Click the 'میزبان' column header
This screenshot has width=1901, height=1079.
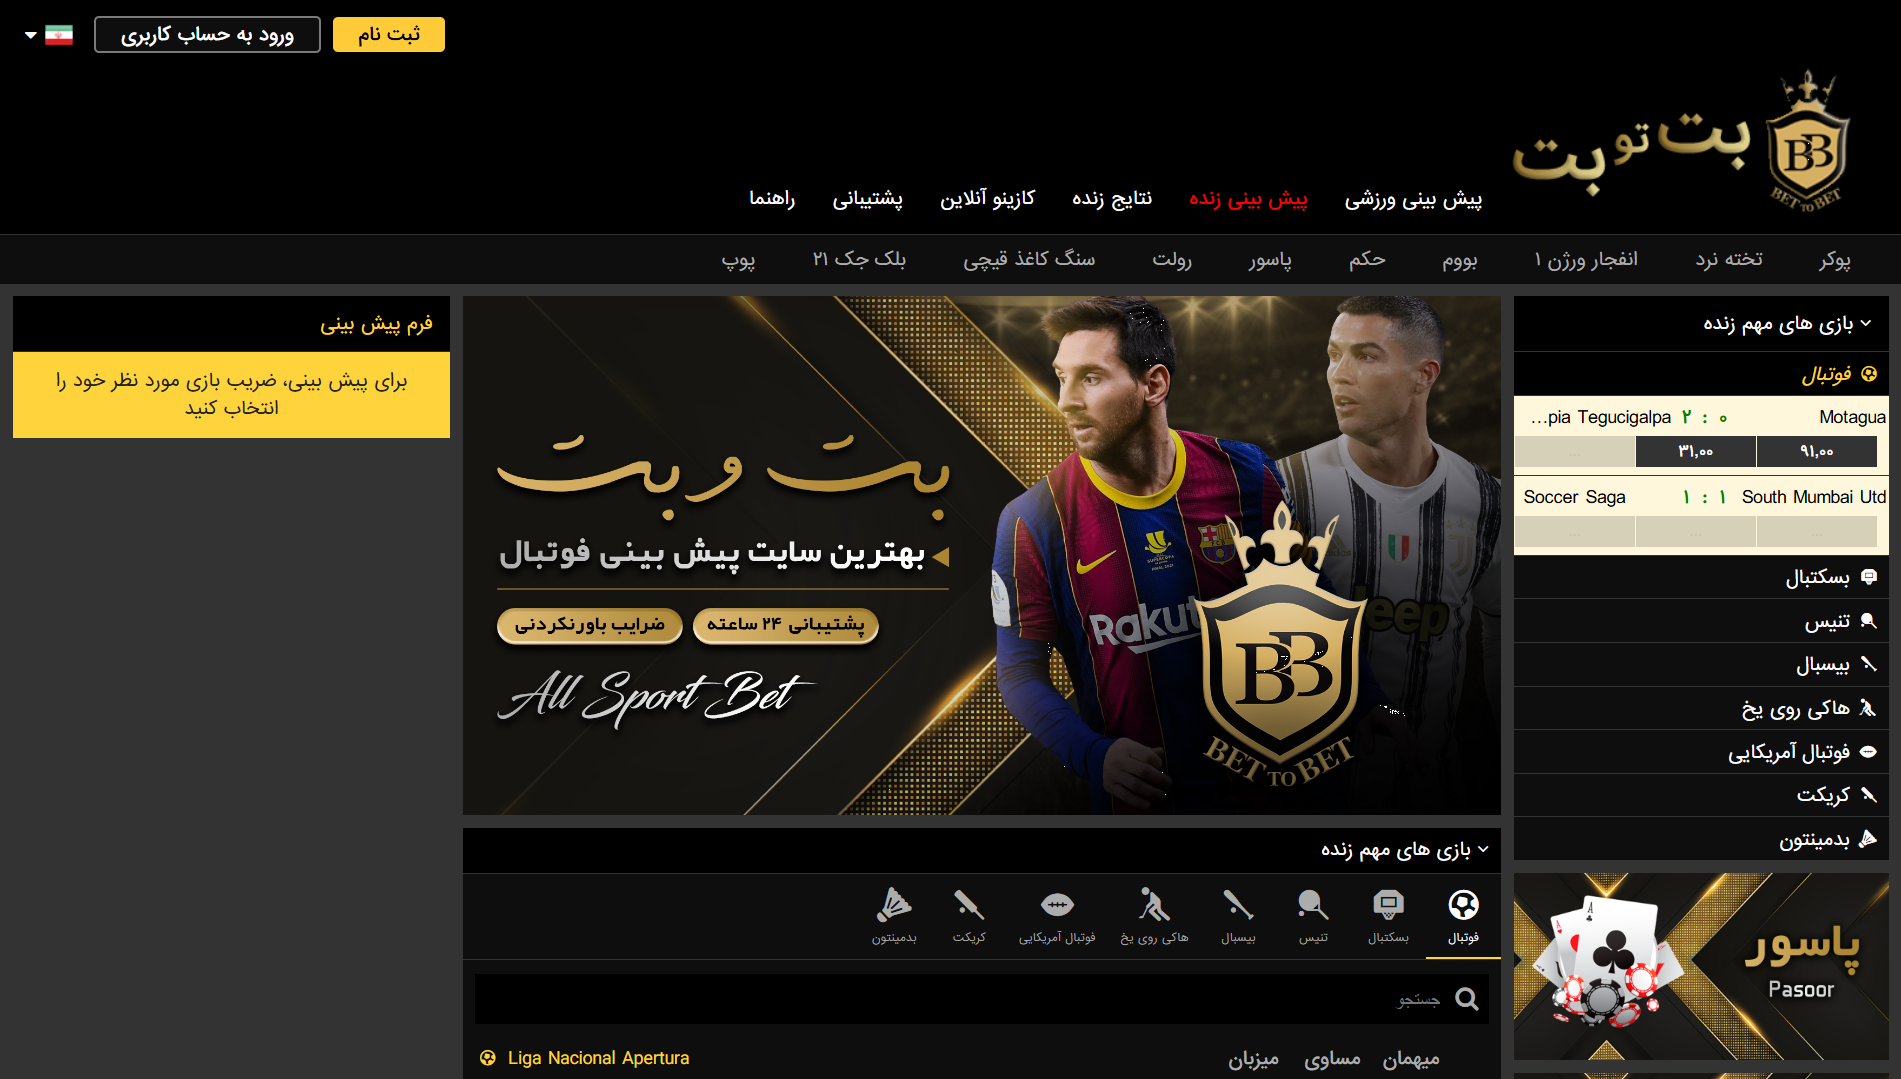click(1253, 1059)
